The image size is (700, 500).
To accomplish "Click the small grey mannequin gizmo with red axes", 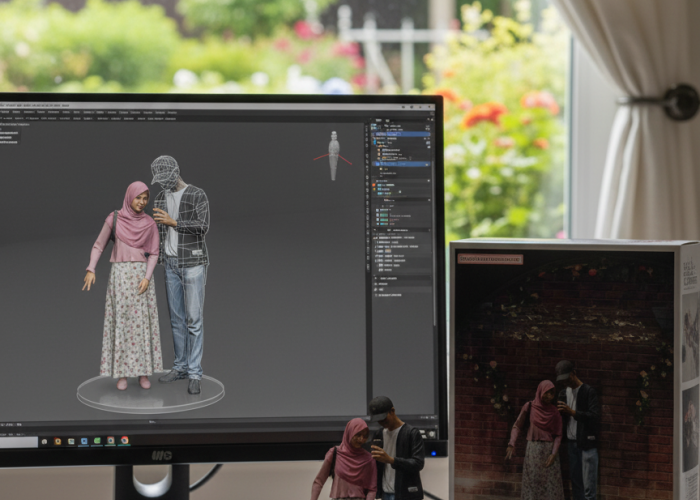I will 333,155.
